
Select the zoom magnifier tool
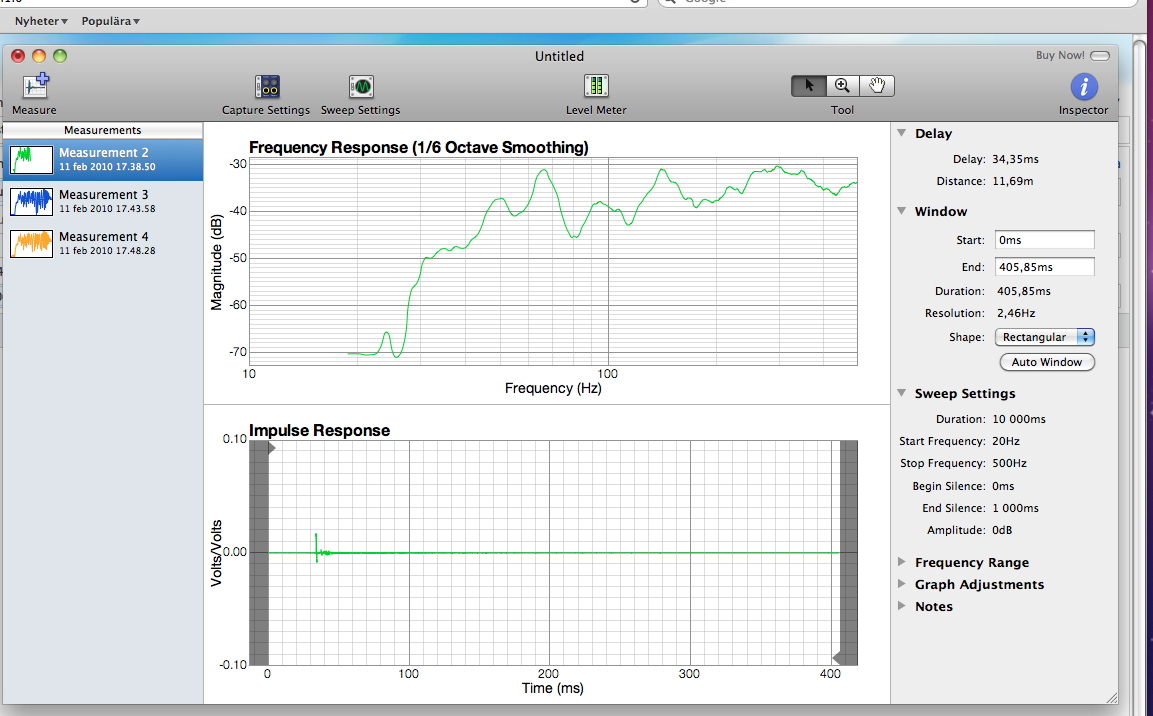point(843,86)
